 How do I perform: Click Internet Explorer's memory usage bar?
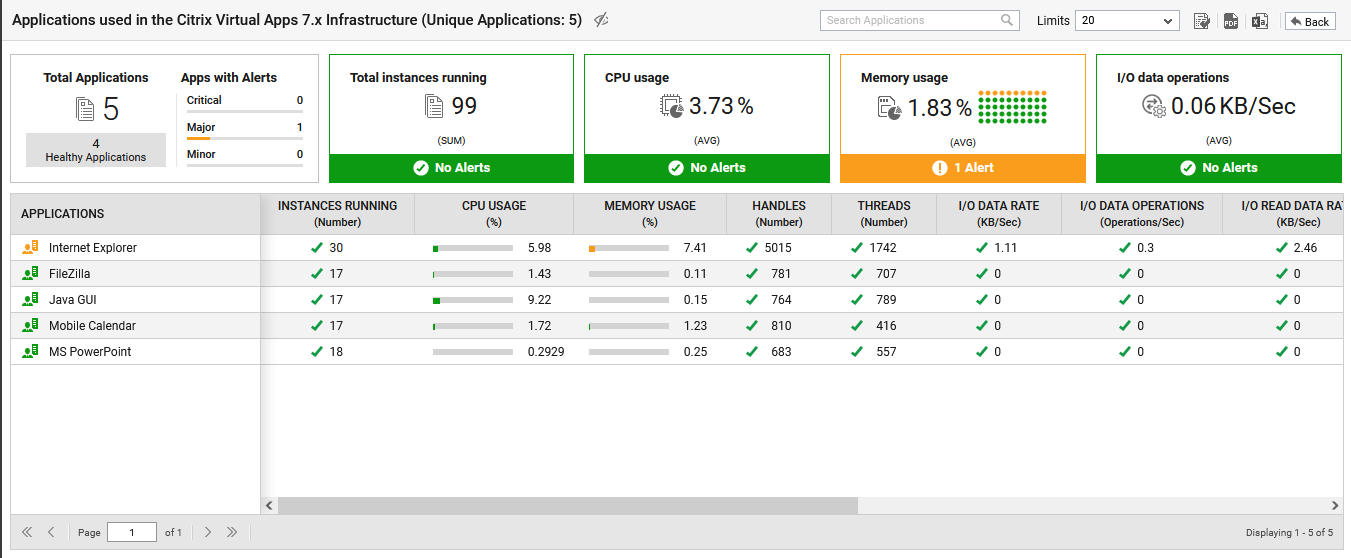click(629, 248)
